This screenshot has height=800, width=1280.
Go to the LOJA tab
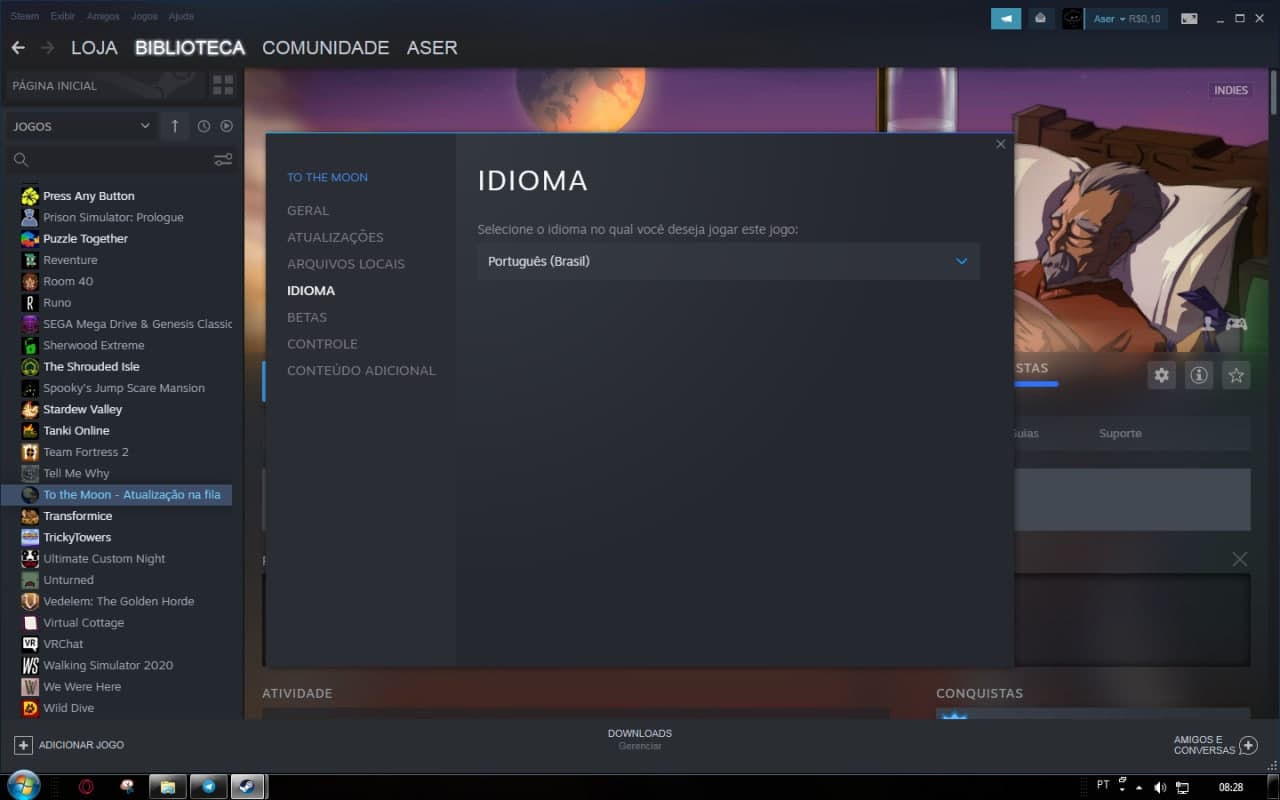click(94, 48)
